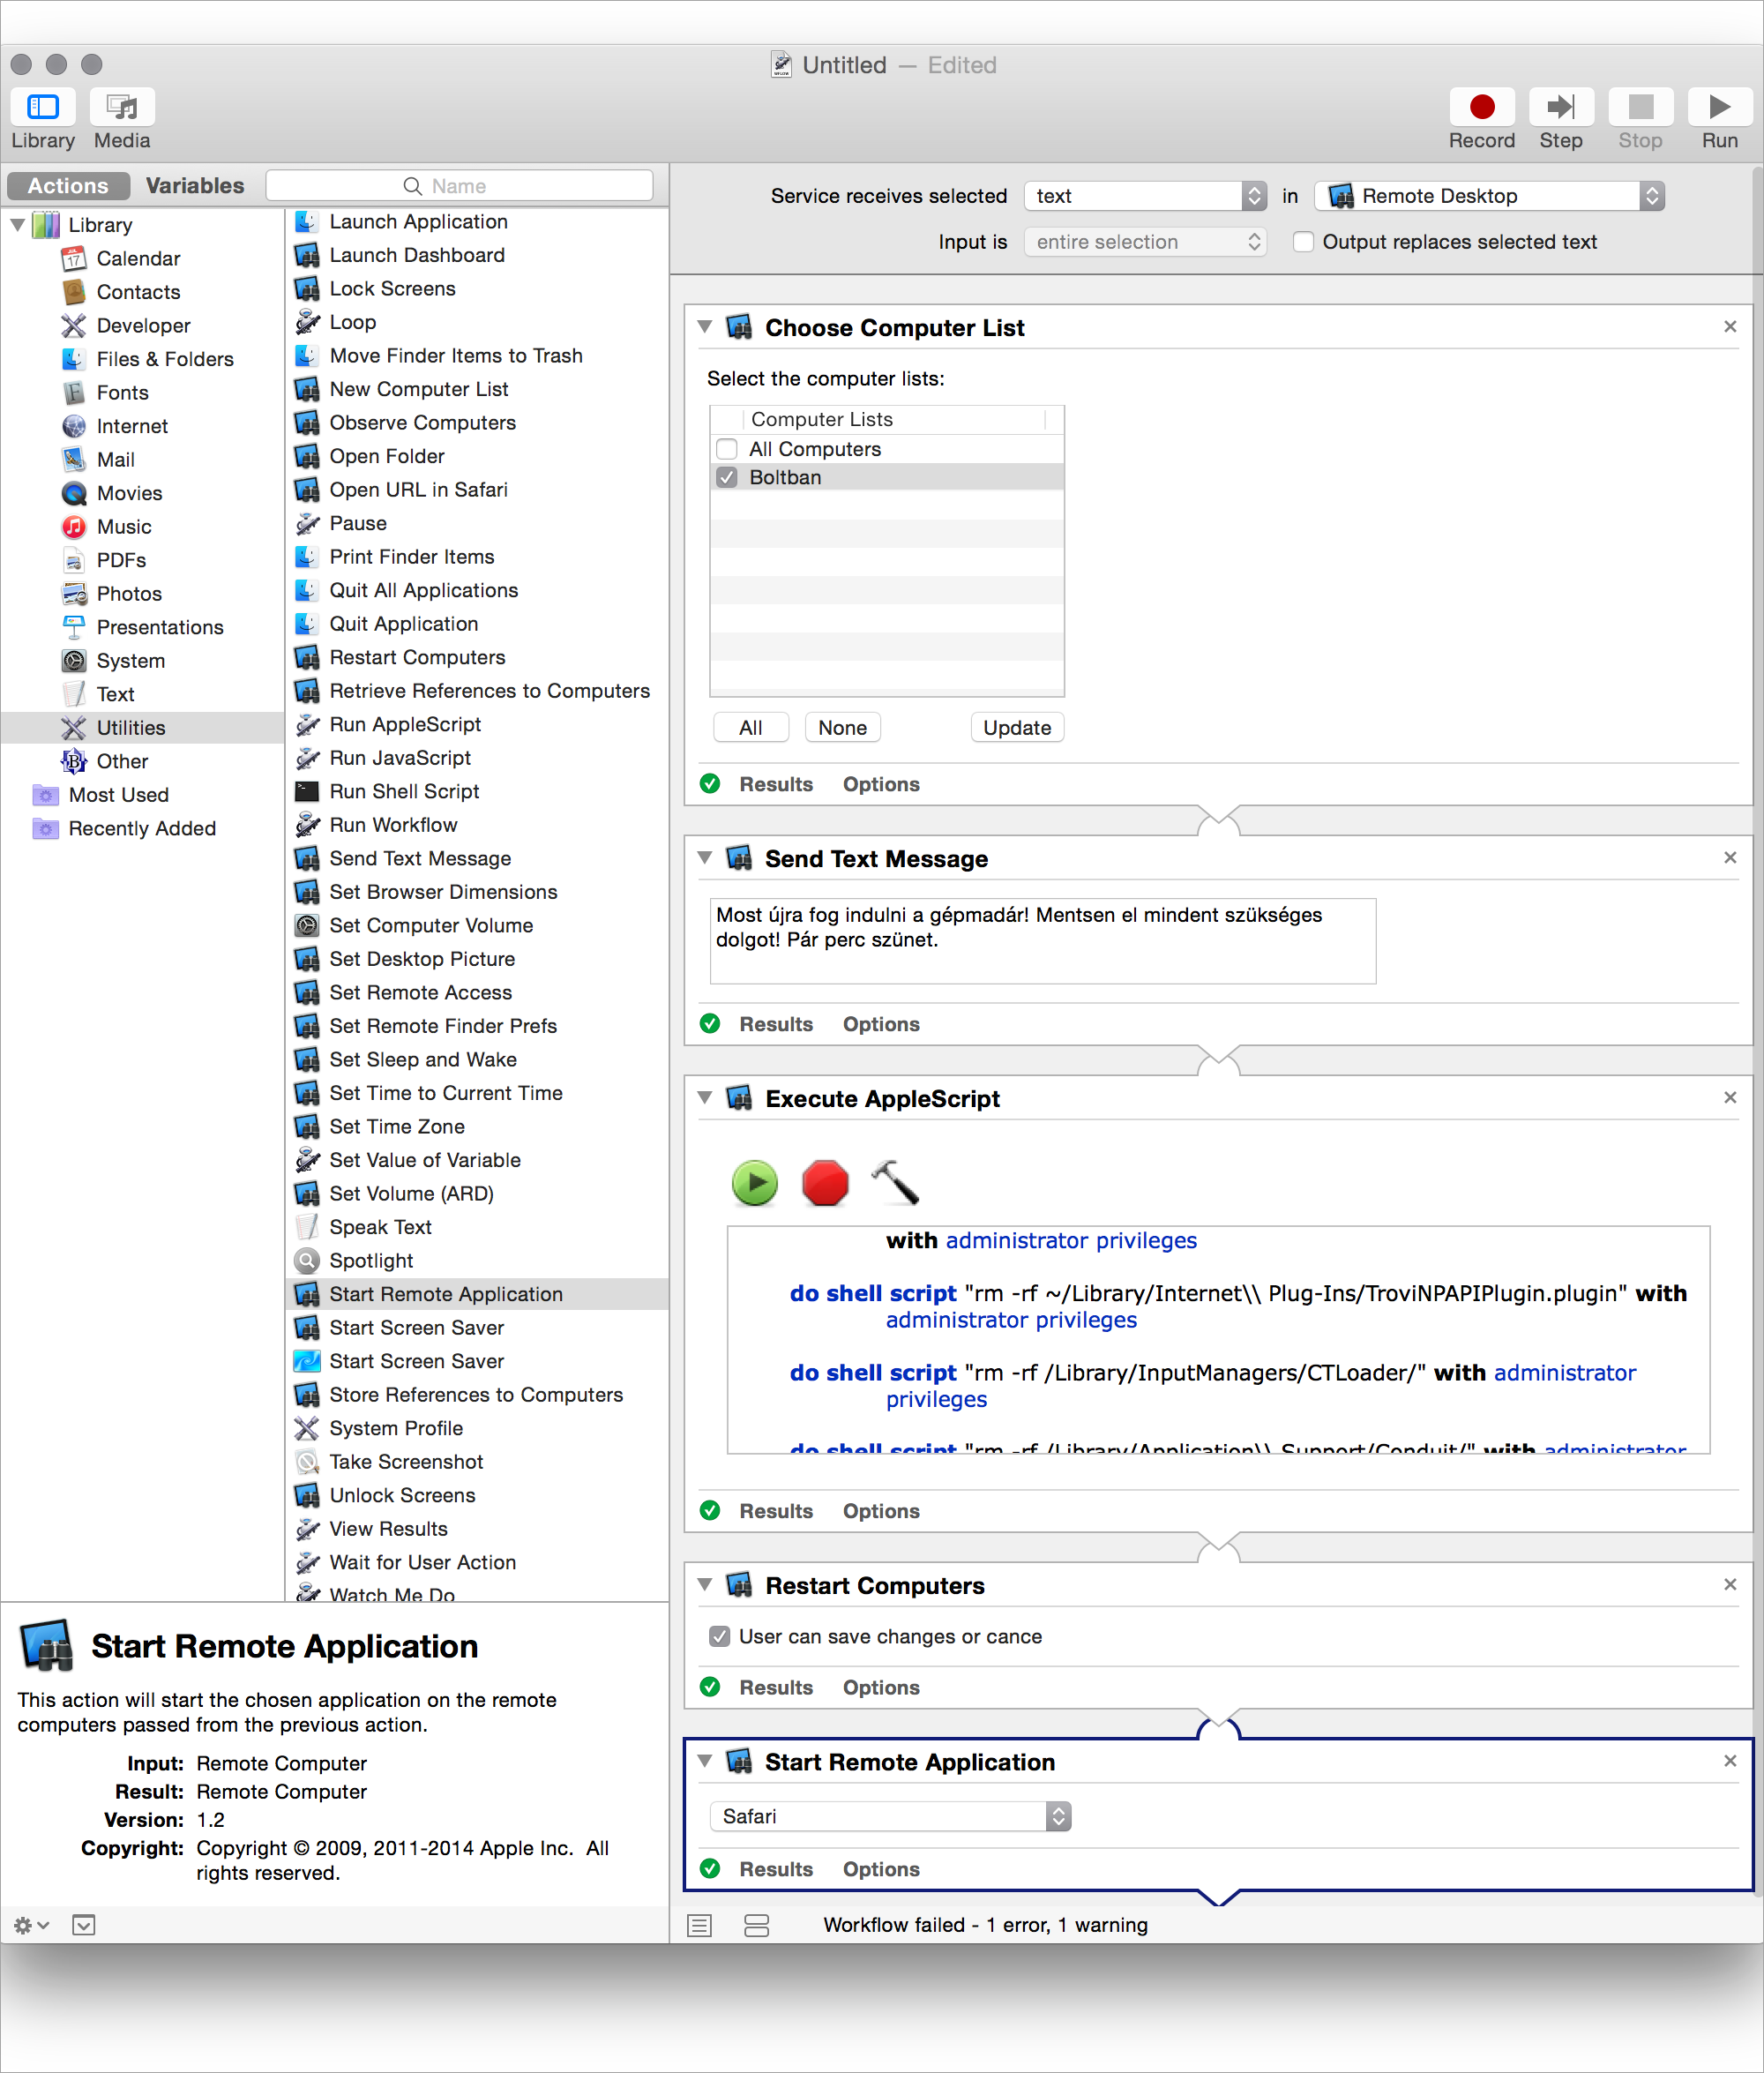Open Options of Send Text Message
This screenshot has height=2073, width=1764.
[880, 1024]
